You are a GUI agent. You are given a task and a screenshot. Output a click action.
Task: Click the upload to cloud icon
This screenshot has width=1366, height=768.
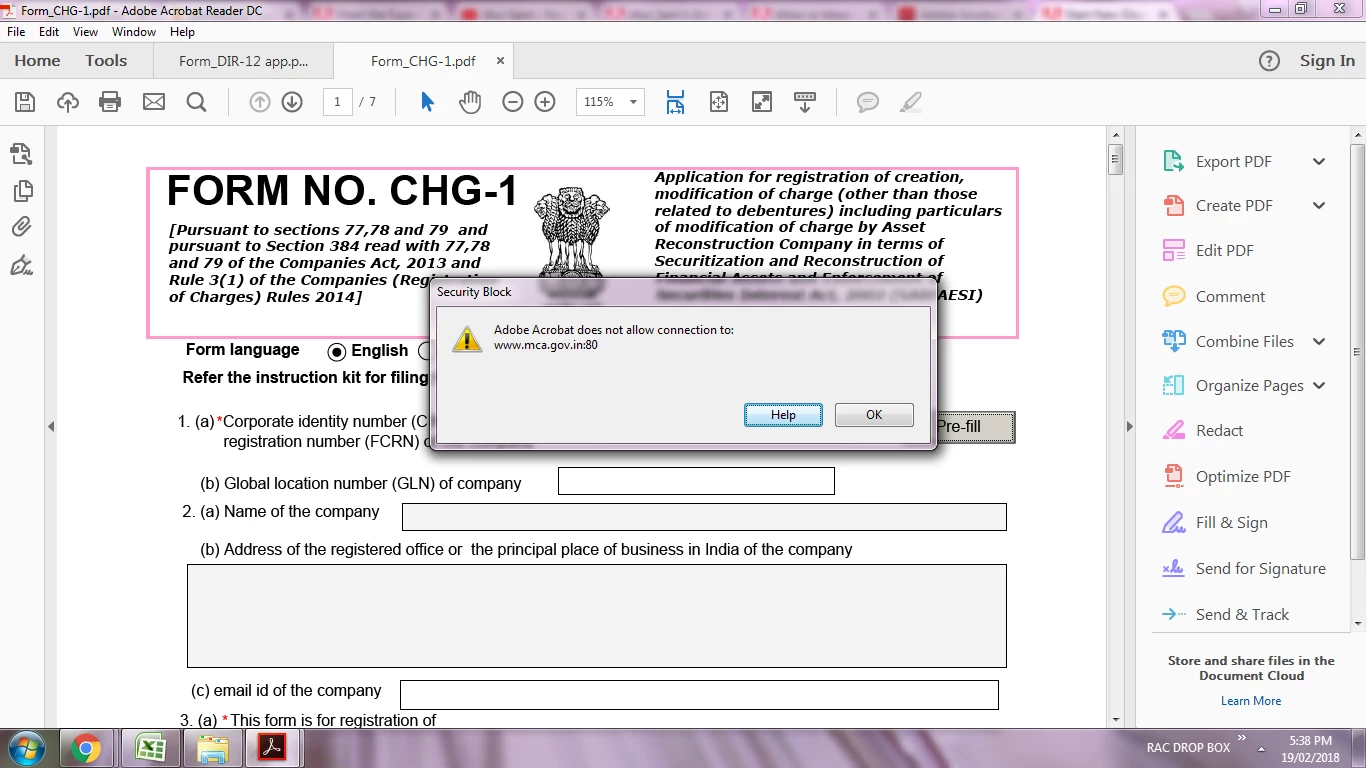tap(68, 102)
